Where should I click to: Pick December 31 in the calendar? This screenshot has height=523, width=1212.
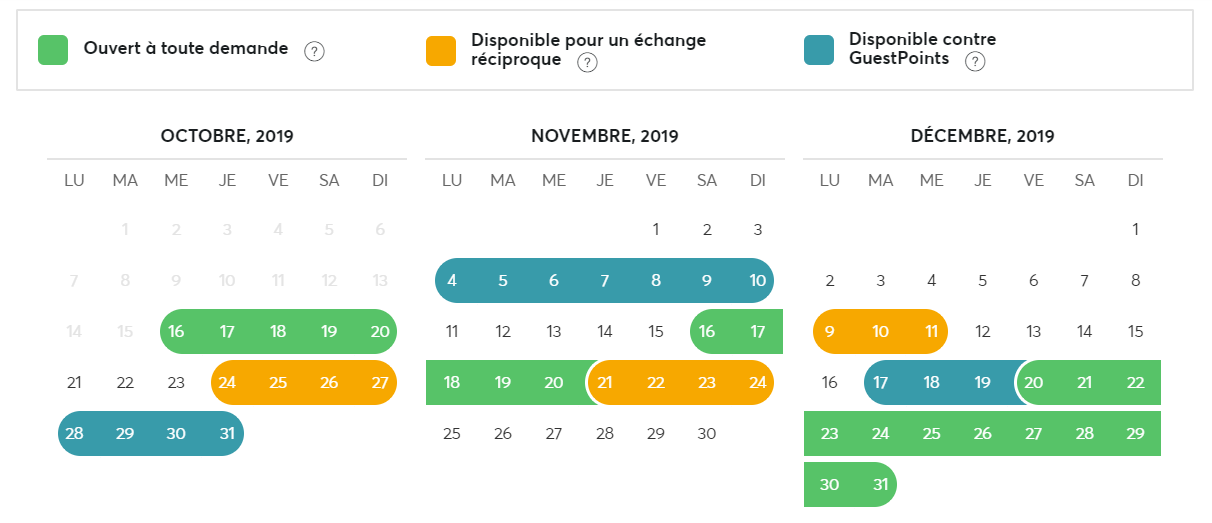(x=881, y=485)
